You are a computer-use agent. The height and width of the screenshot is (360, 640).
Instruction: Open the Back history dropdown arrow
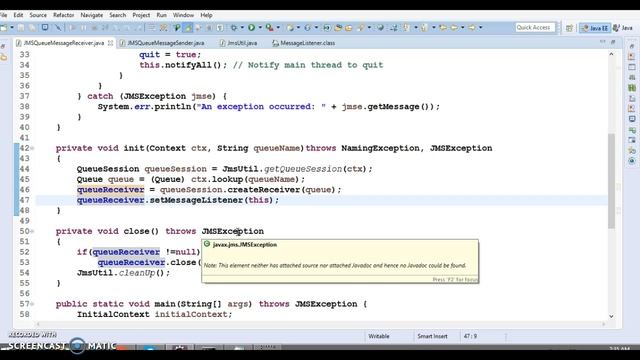[462, 27]
